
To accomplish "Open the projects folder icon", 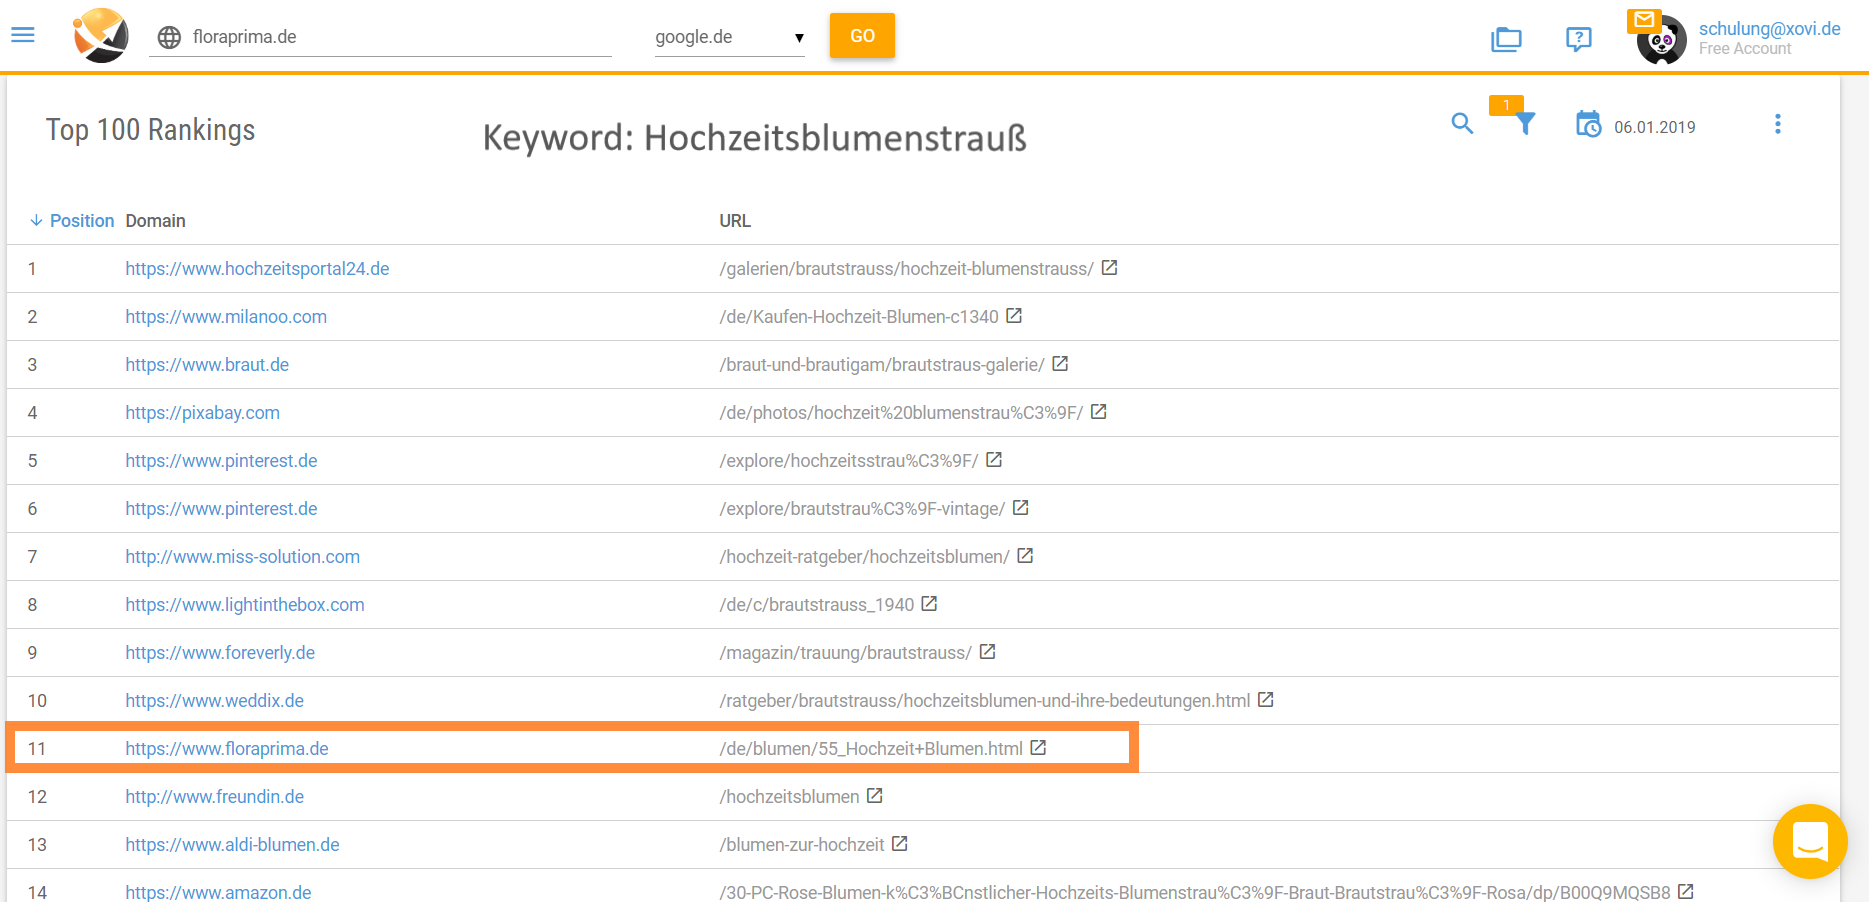I will [x=1506, y=39].
